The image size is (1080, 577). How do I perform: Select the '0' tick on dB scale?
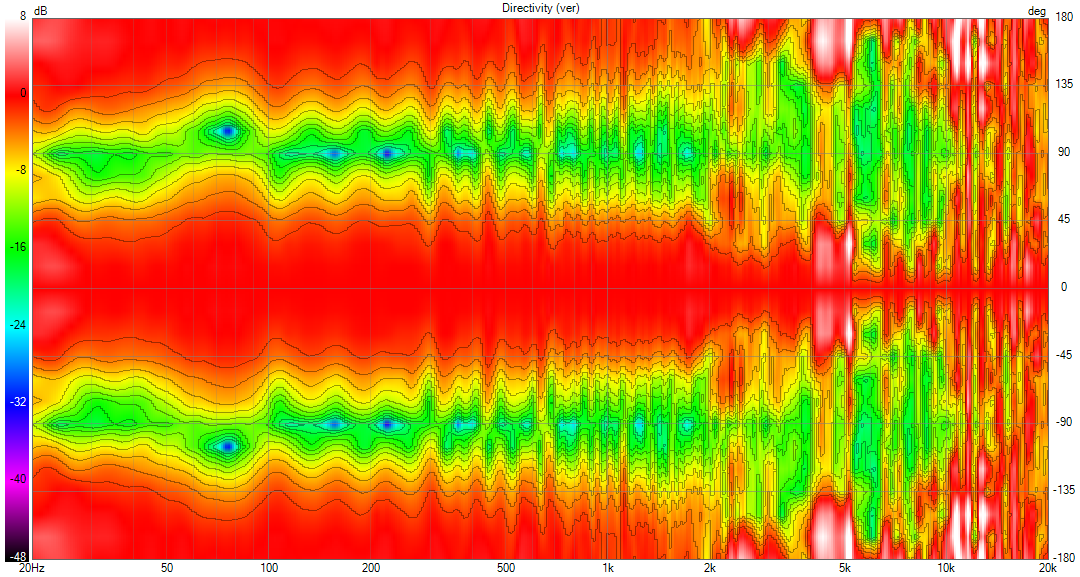[23, 92]
